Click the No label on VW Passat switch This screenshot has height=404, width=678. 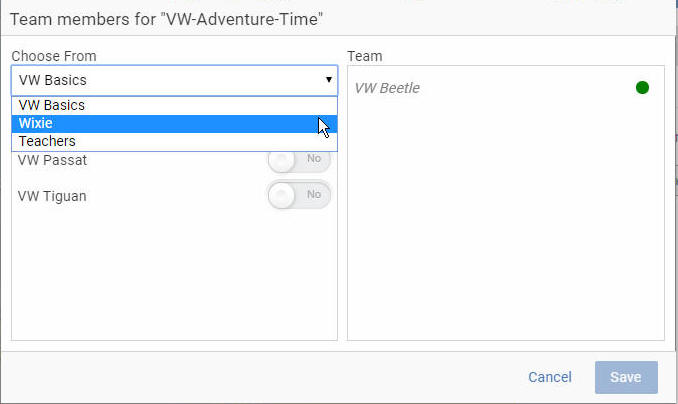(x=314, y=158)
